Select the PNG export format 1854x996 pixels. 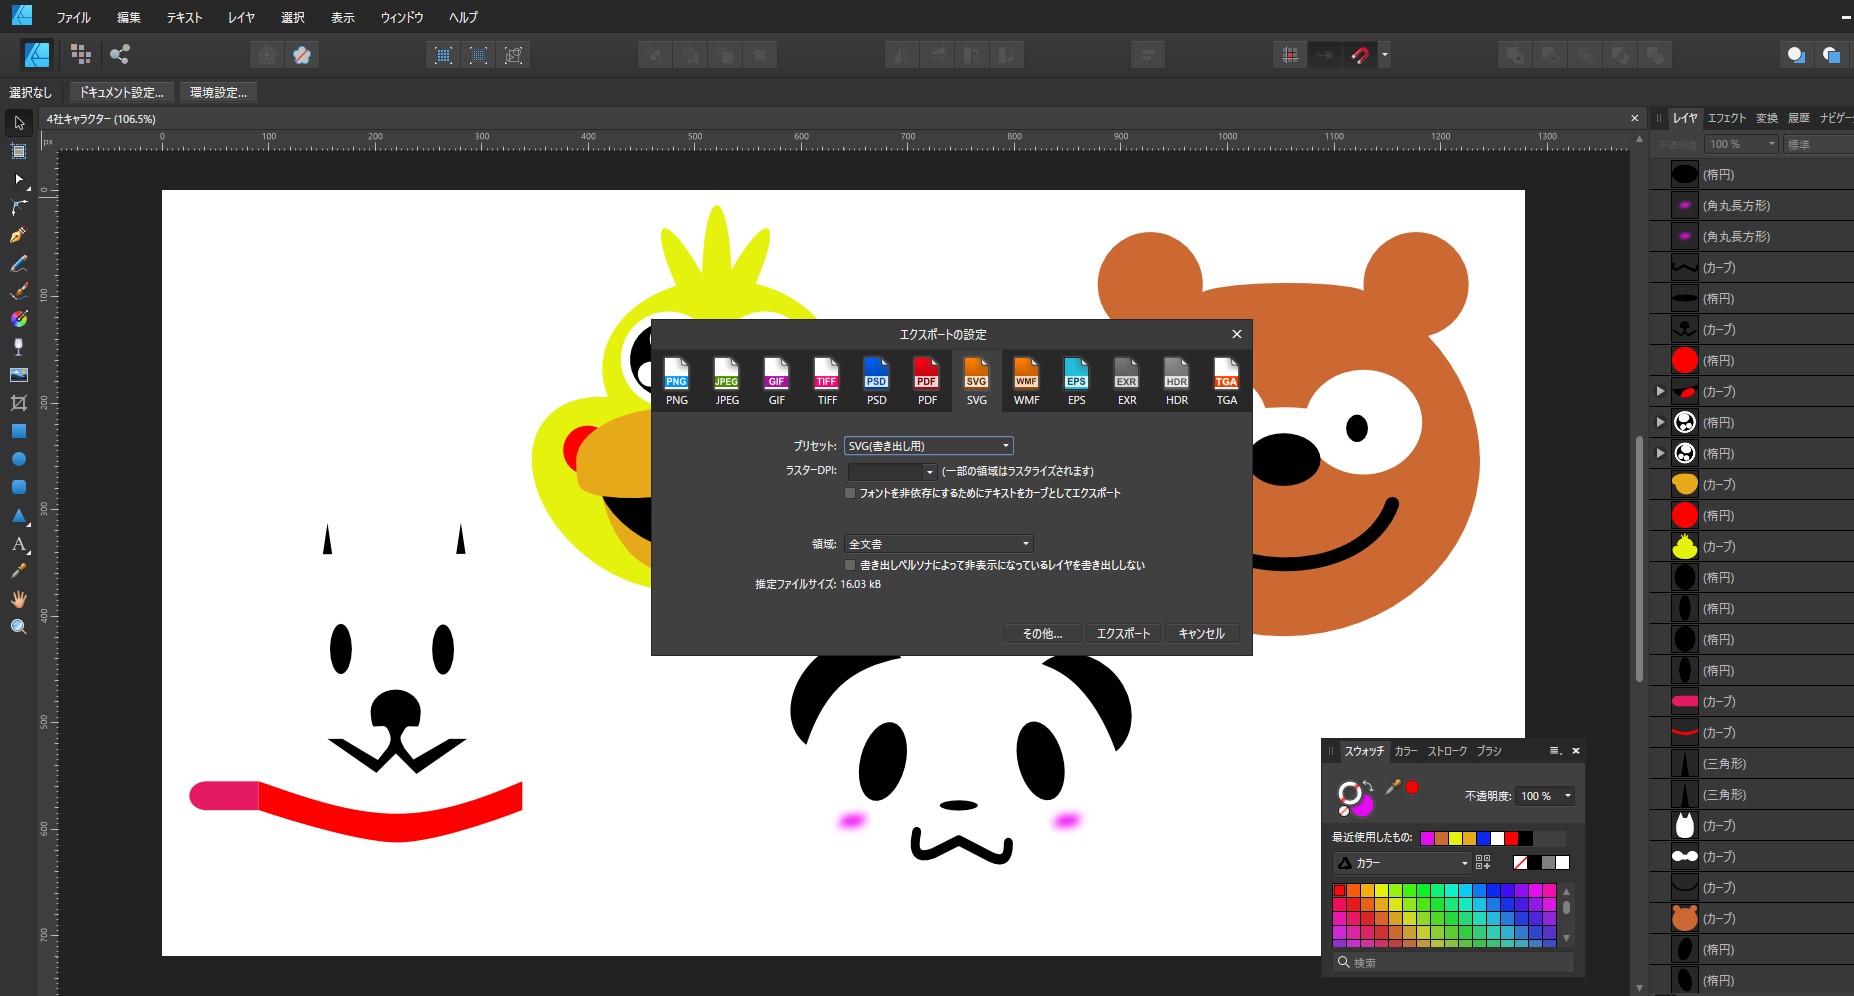[677, 381]
